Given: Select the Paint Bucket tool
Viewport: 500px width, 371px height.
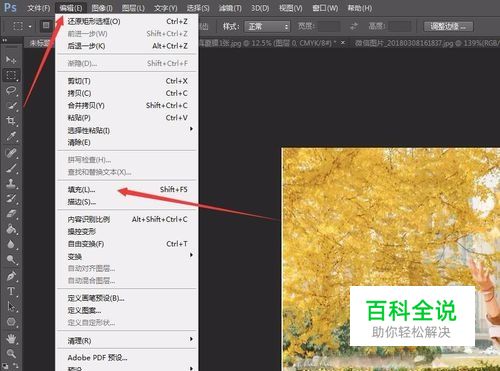Looking at the screenshot, I should click(x=11, y=229).
